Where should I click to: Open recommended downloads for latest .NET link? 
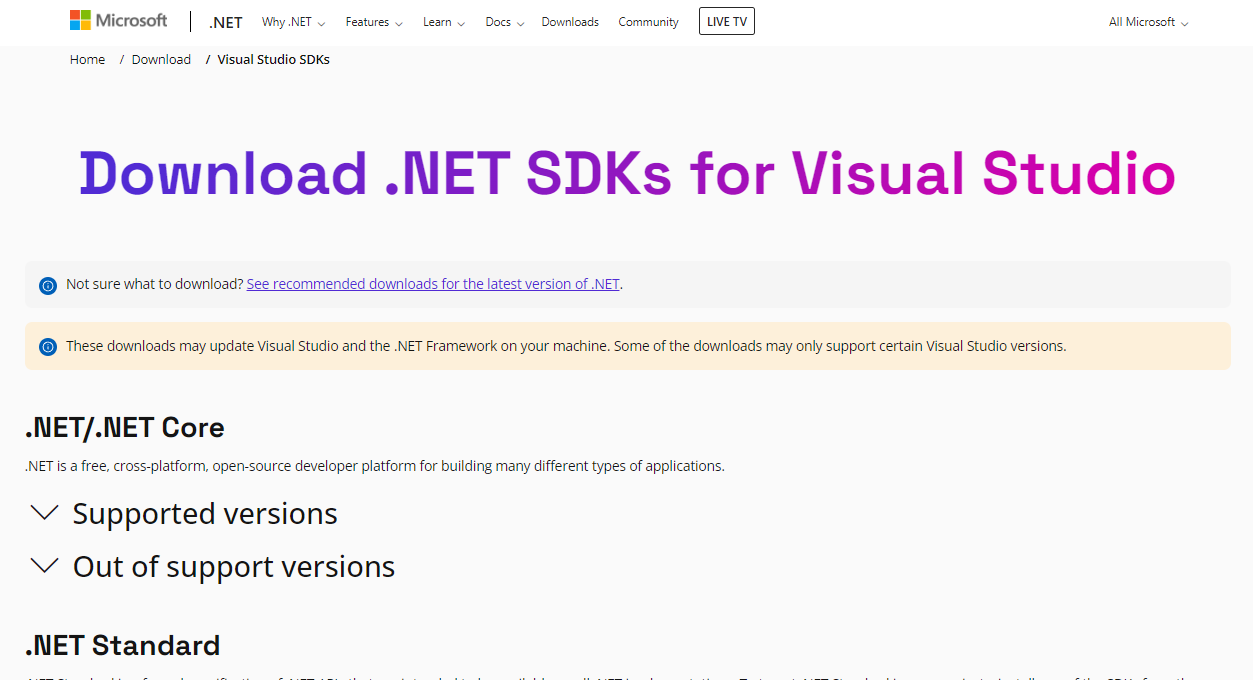[x=434, y=284]
